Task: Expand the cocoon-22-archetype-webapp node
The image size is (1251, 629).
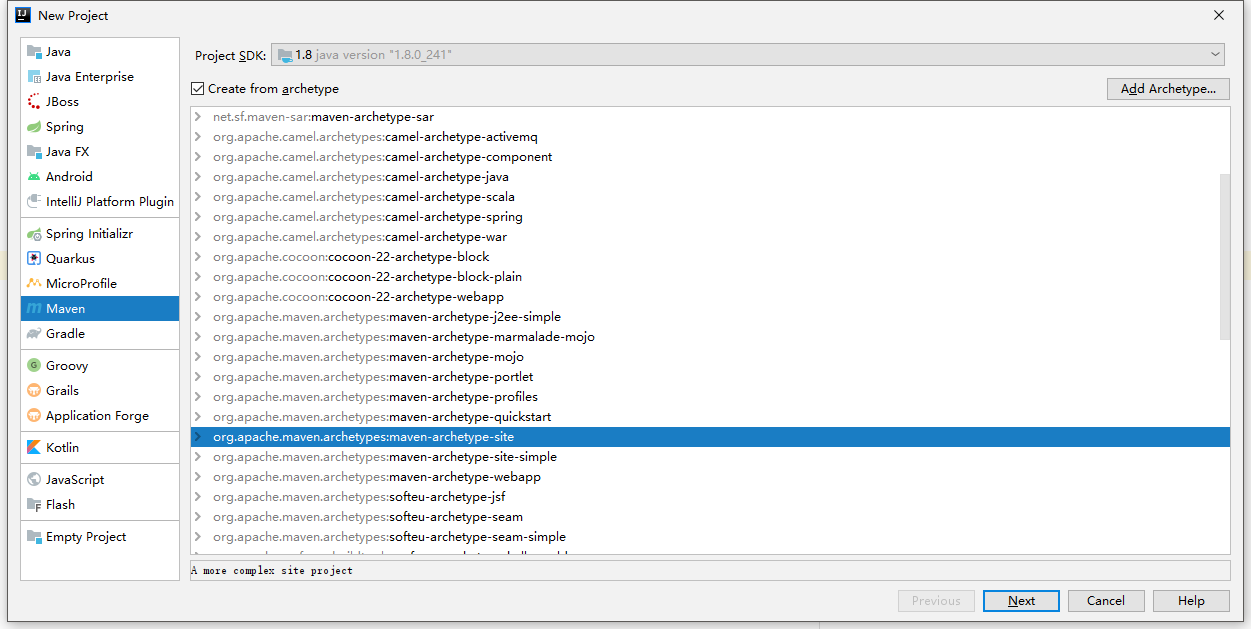Action: tap(198, 297)
